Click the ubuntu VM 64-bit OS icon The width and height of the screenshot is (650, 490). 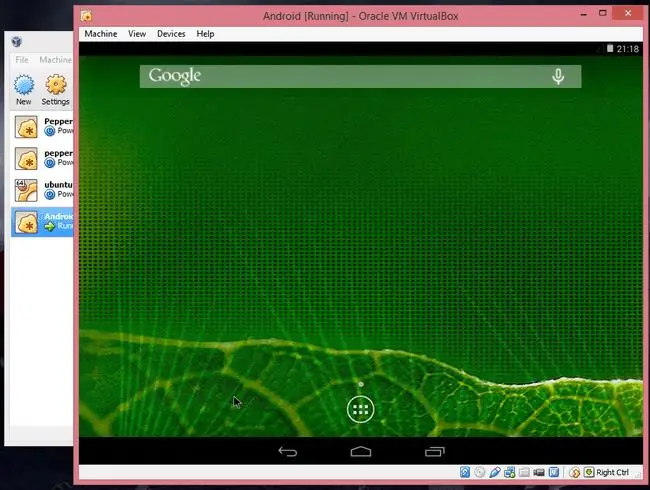click(26, 190)
